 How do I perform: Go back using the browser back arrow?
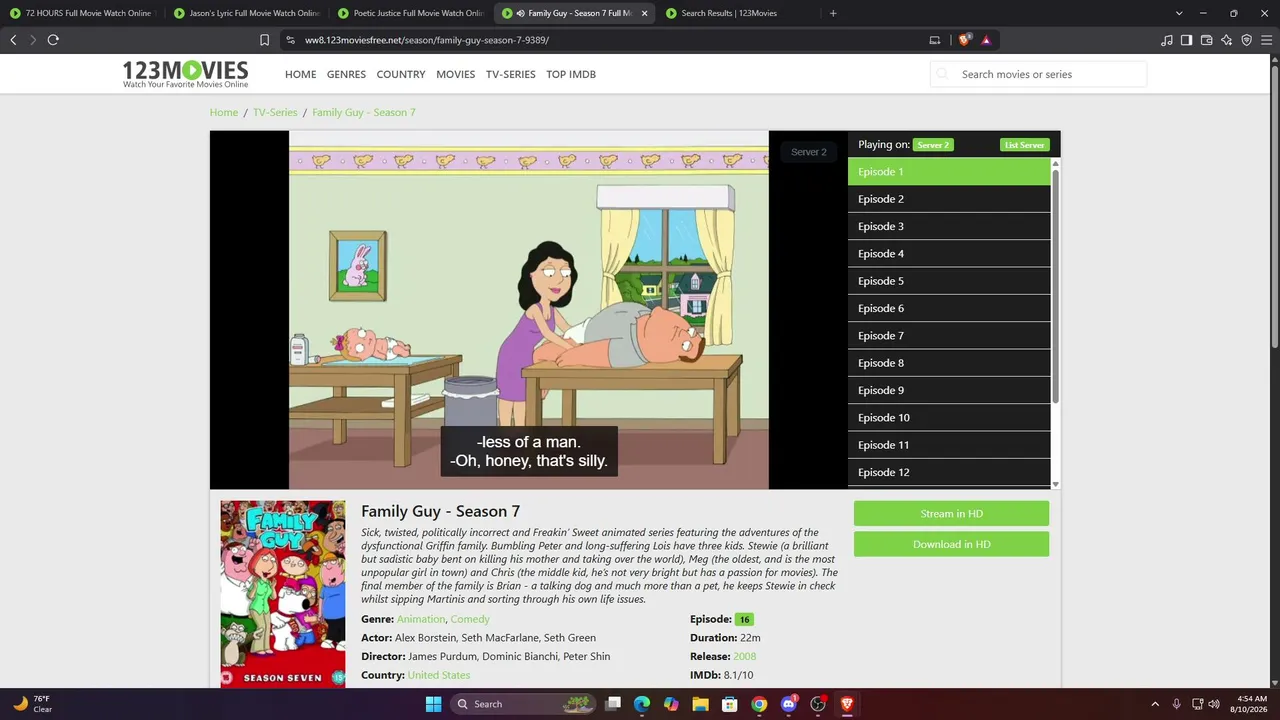(x=13, y=40)
